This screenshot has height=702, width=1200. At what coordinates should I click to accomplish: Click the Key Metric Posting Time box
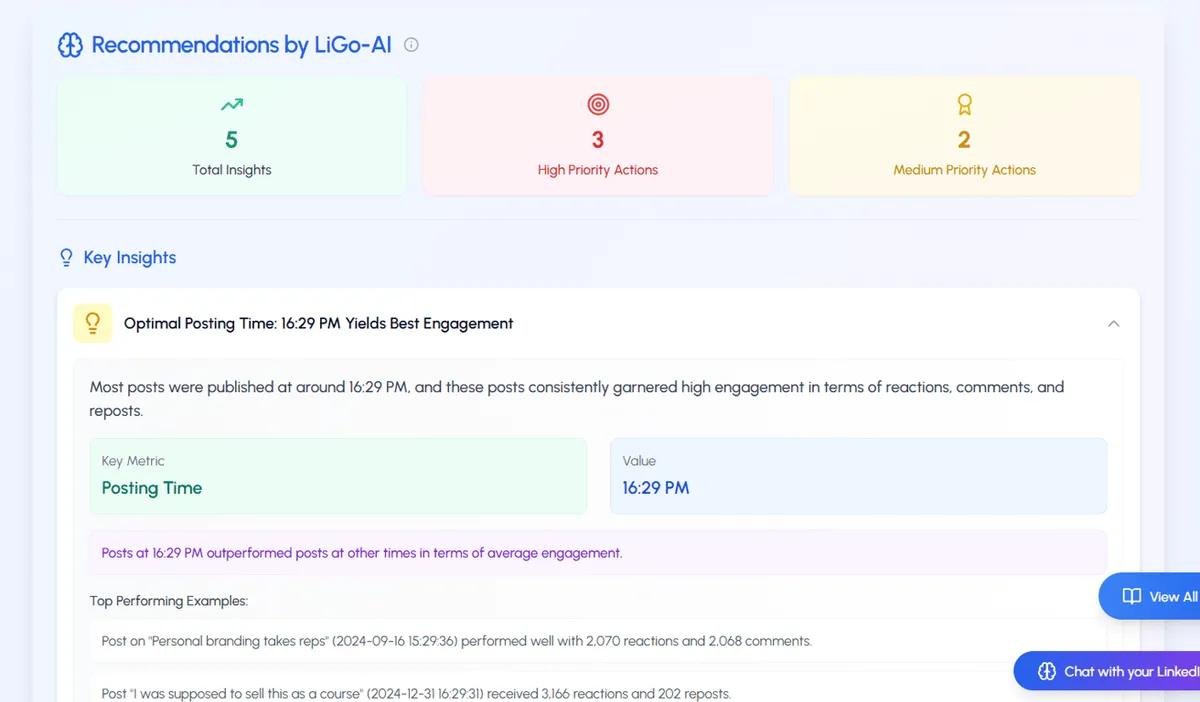(338, 476)
